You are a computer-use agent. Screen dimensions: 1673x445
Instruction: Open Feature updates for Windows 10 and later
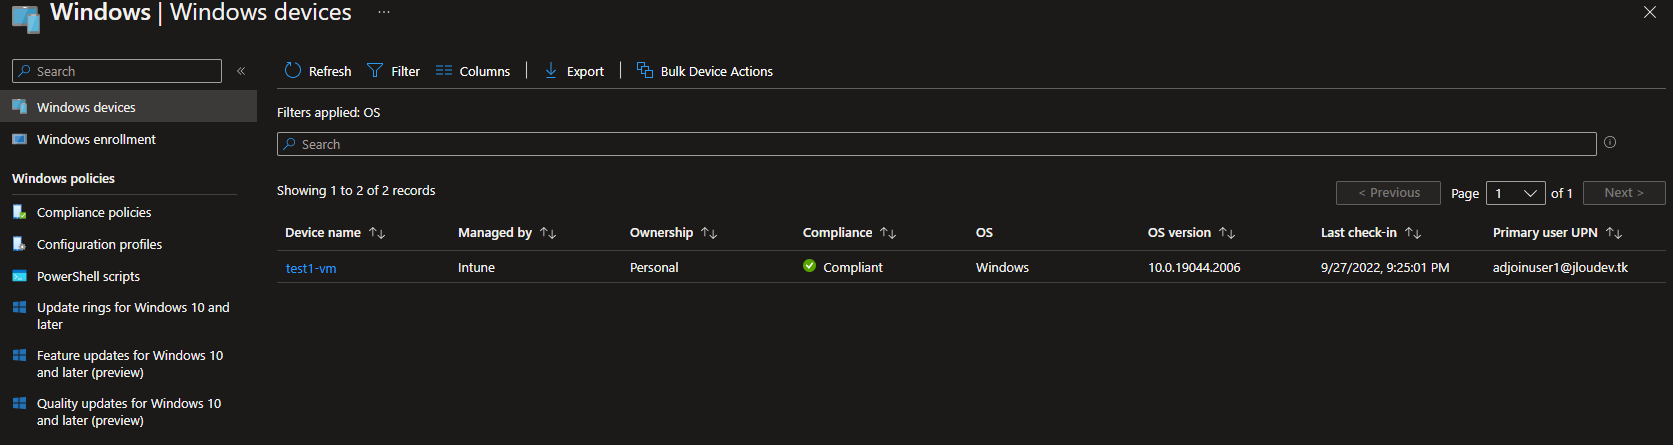click(x=130, y=363)
